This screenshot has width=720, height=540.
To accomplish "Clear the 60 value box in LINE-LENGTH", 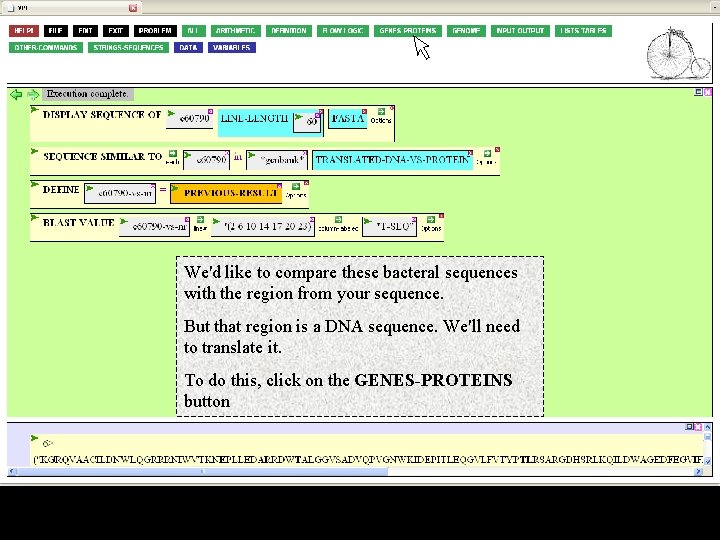I will pos(316,115).
